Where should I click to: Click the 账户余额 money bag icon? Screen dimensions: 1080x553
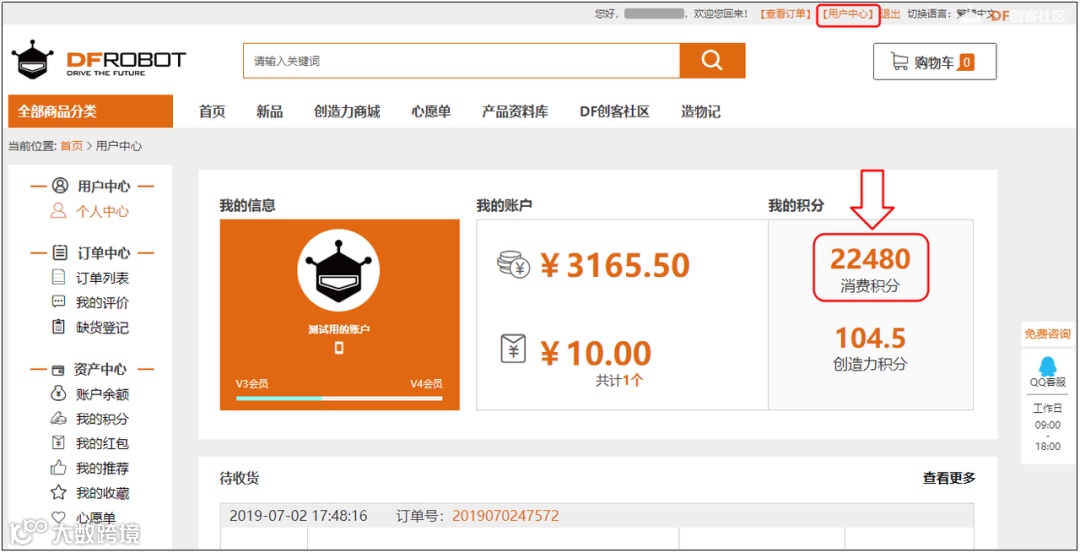coord(59,394)
